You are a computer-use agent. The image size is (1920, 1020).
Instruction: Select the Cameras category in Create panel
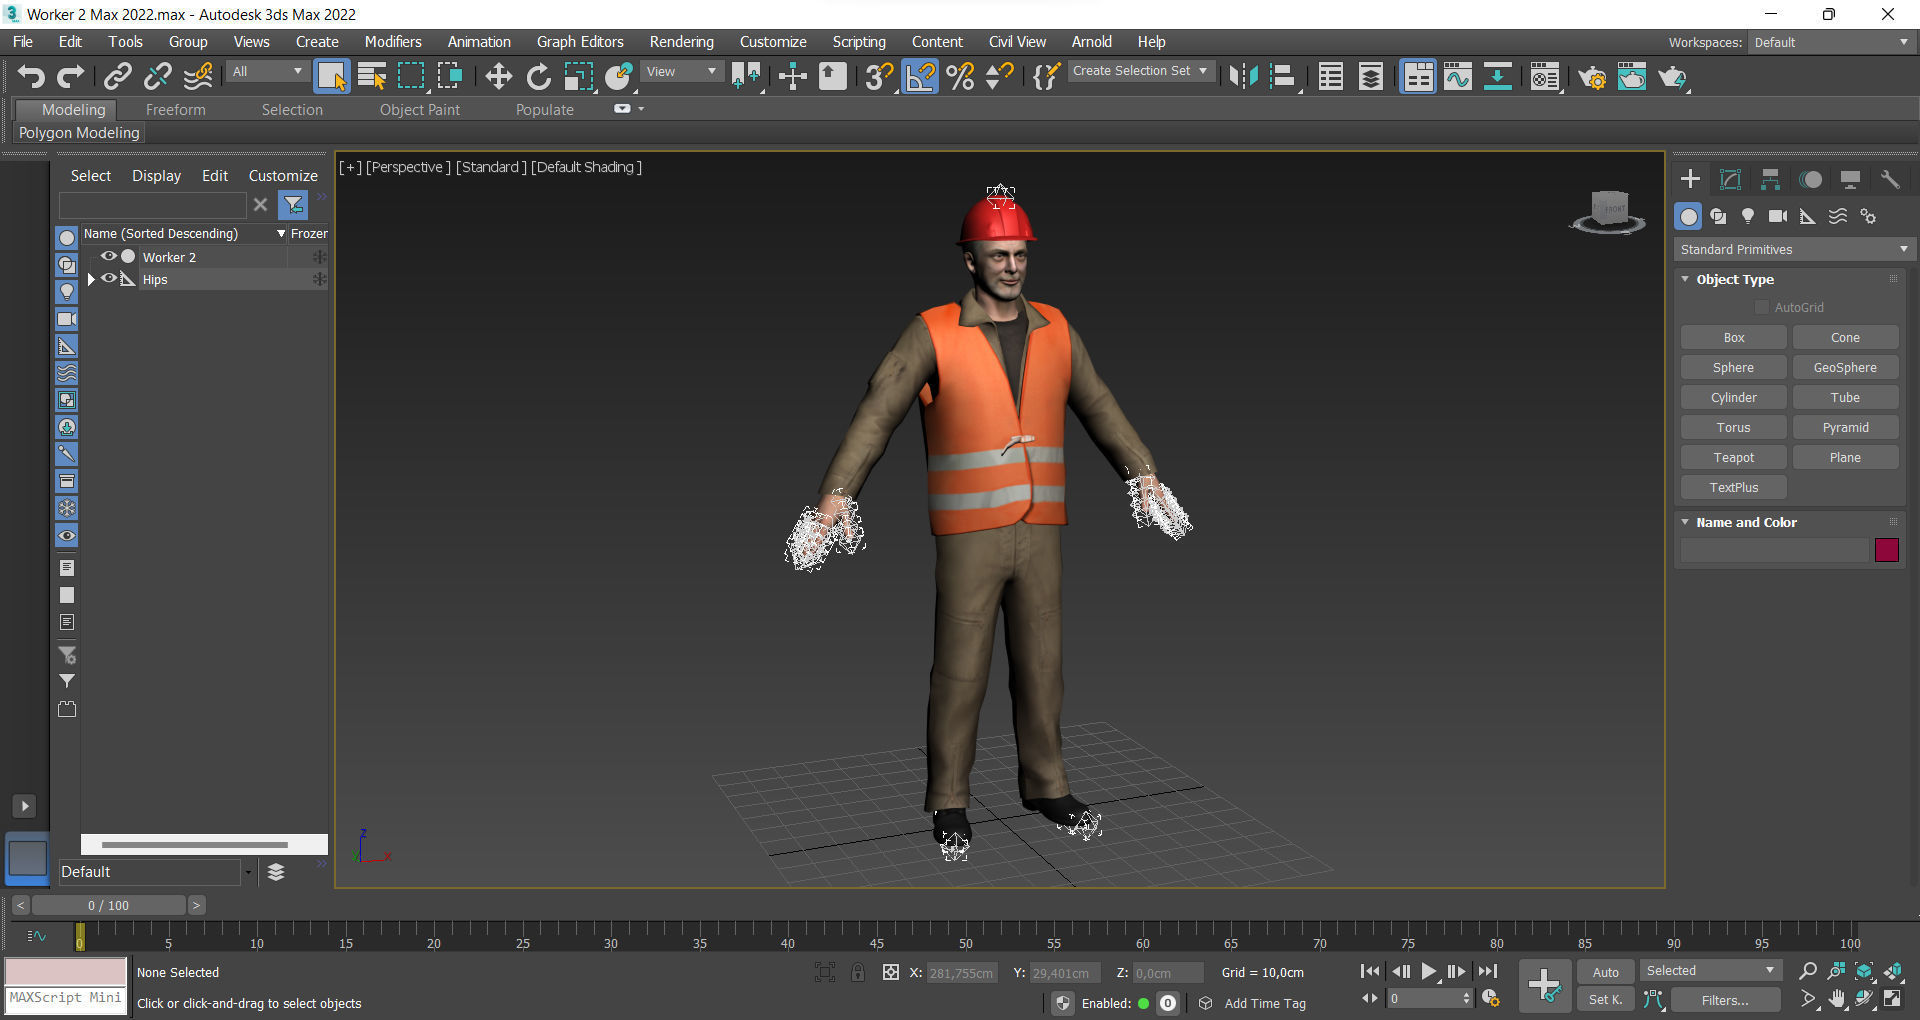(x=1778, y=216)
